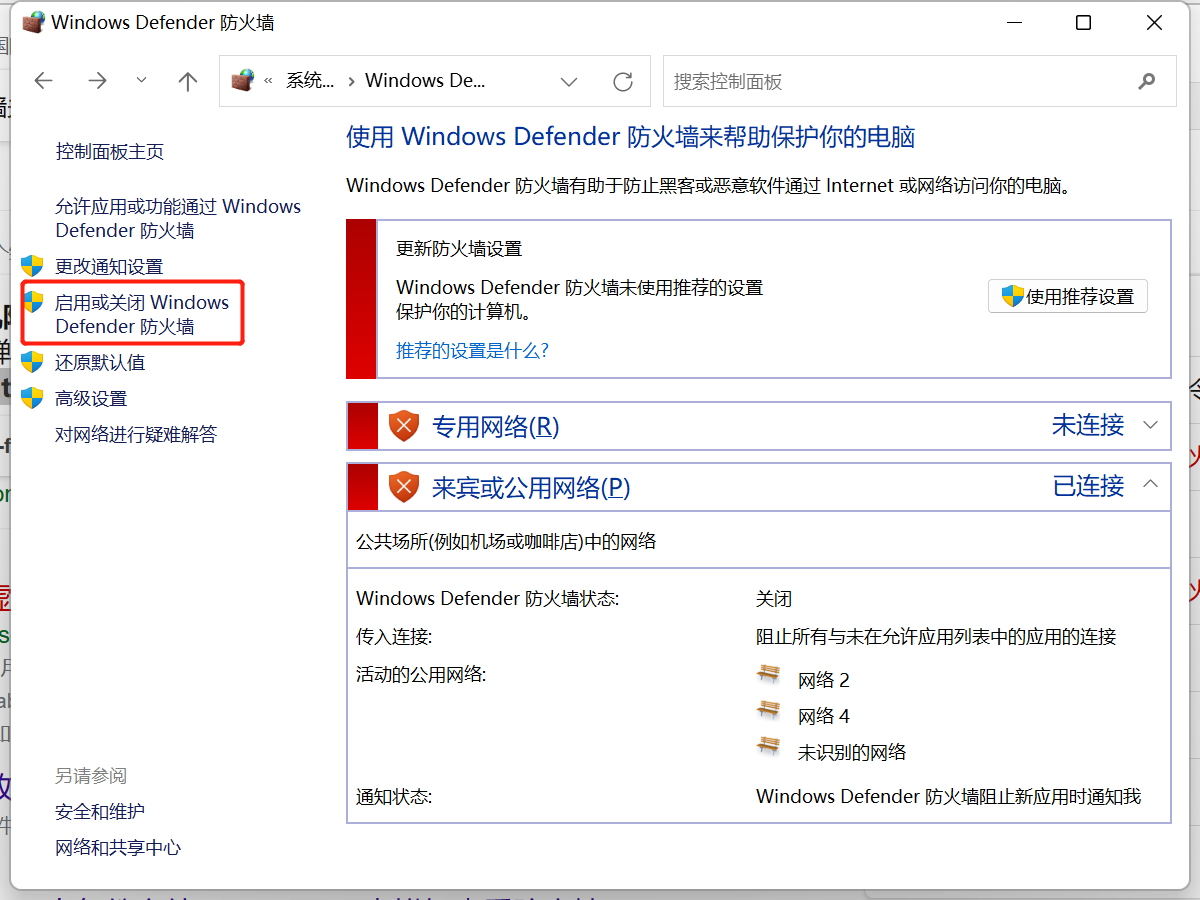This screenshot has width=1200, height=900.
Task: Click the breadcrumb overflow chevrons
Action: [x=268, y=81]
